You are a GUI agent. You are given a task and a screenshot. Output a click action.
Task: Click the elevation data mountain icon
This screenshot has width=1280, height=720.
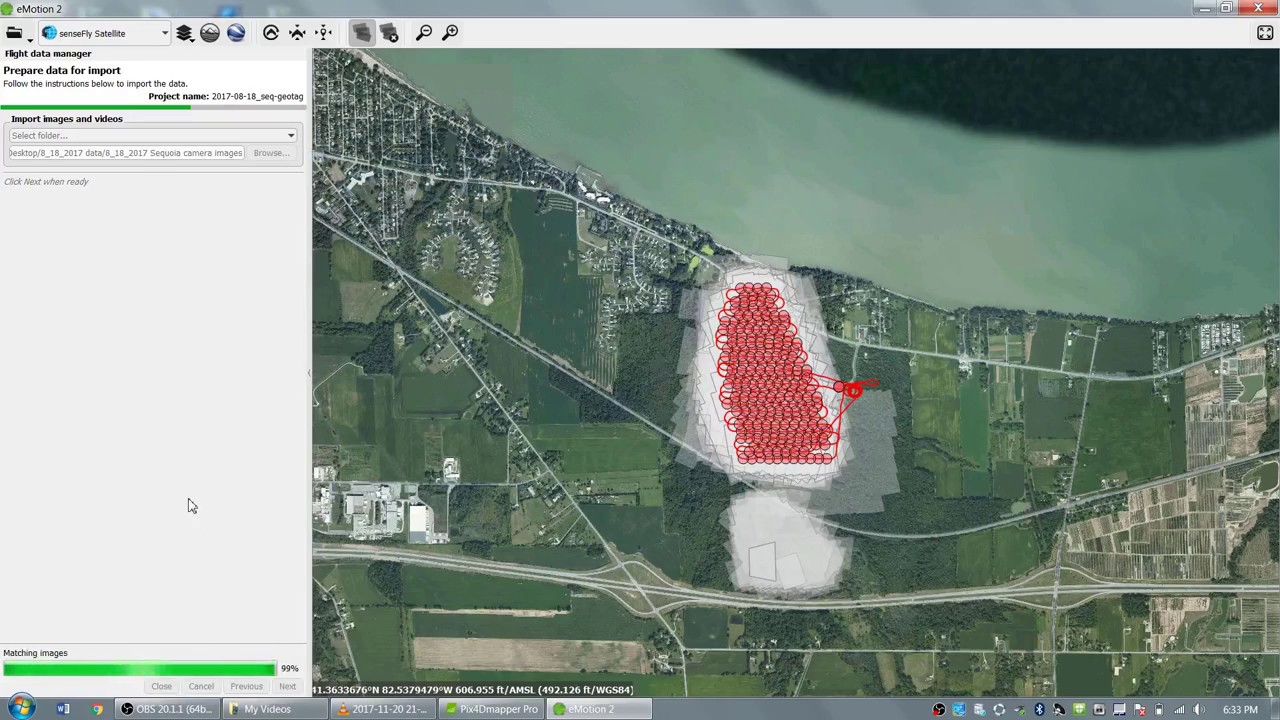tap(210, 33)
